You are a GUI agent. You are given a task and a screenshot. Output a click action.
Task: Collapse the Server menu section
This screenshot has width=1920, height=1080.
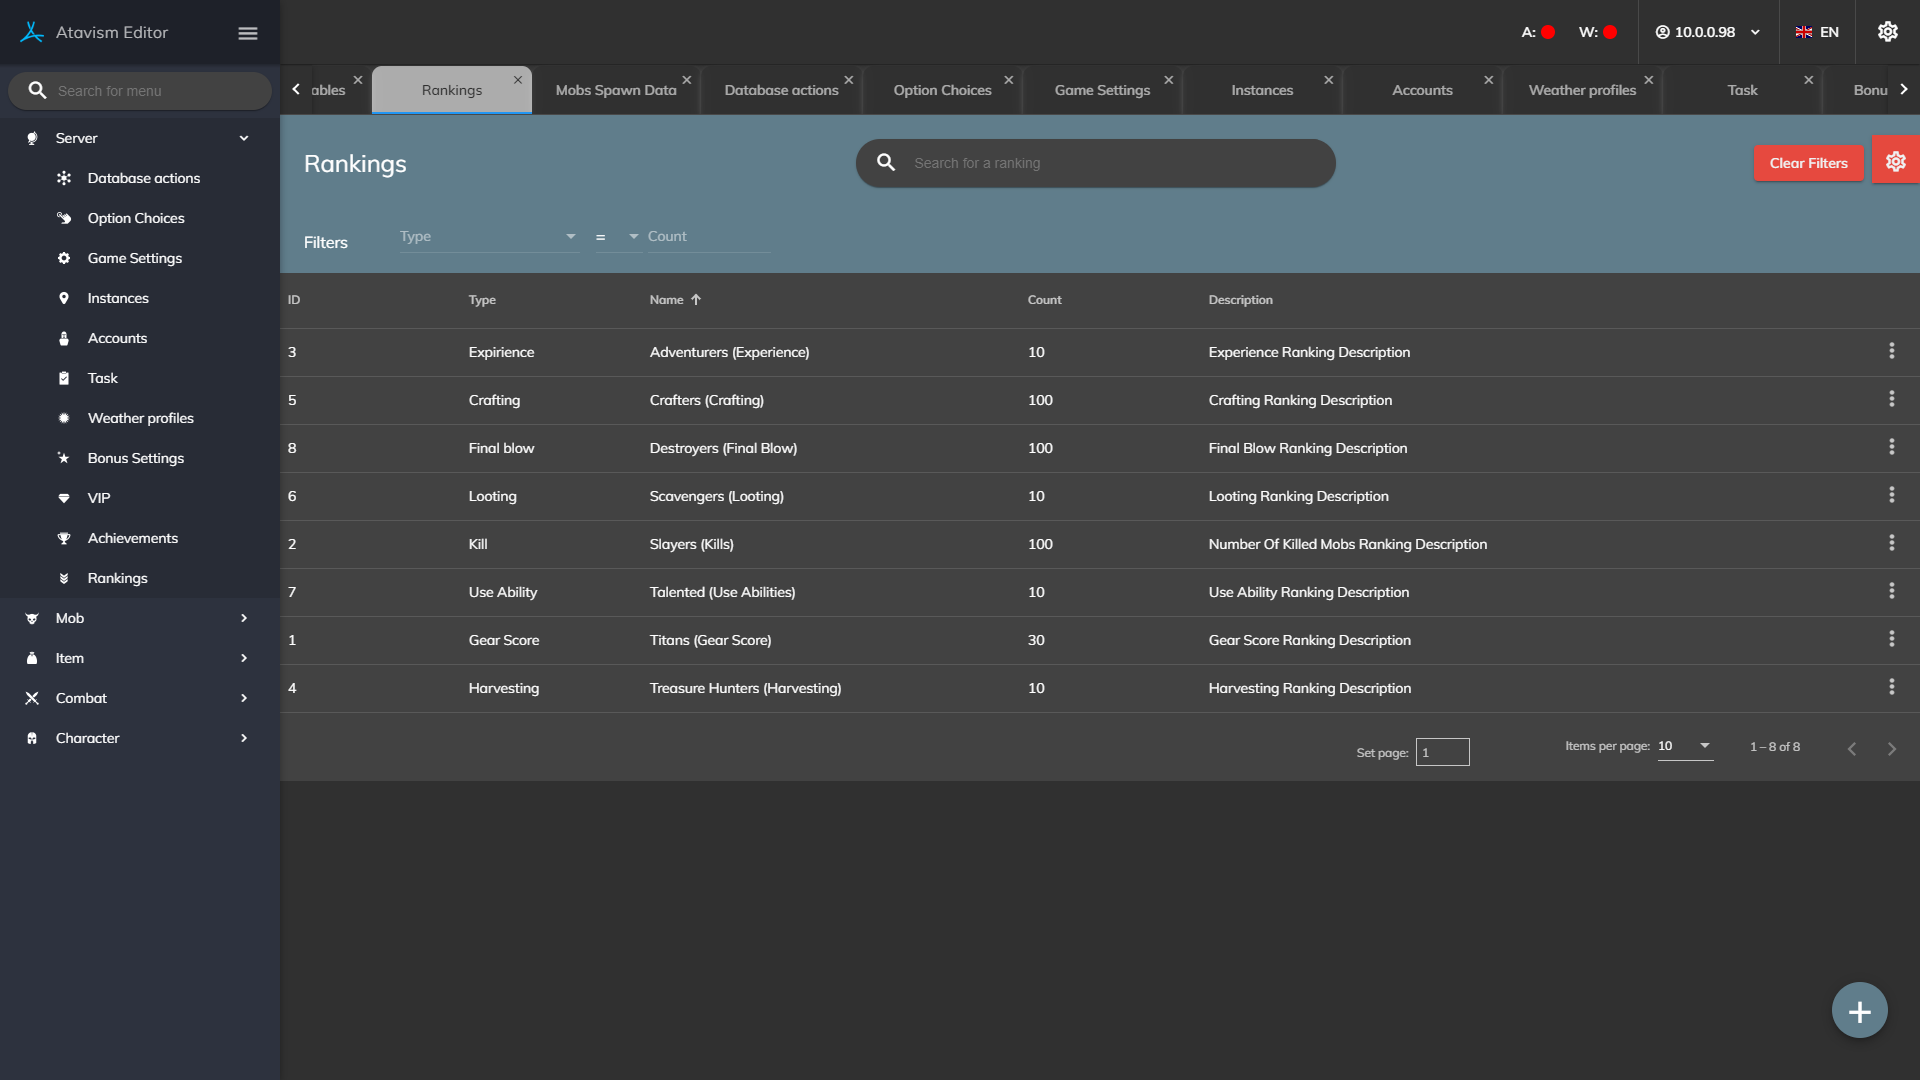point(244,138)
